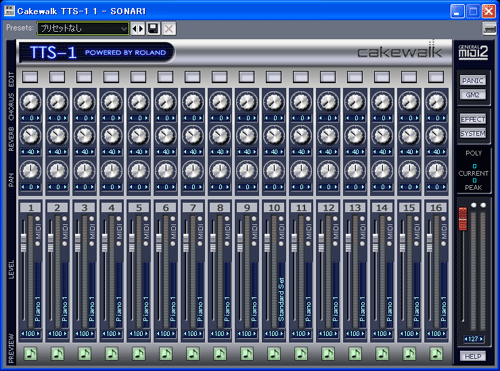Delete preset using the X icon

pyautogui.click(x=169, y=29)
